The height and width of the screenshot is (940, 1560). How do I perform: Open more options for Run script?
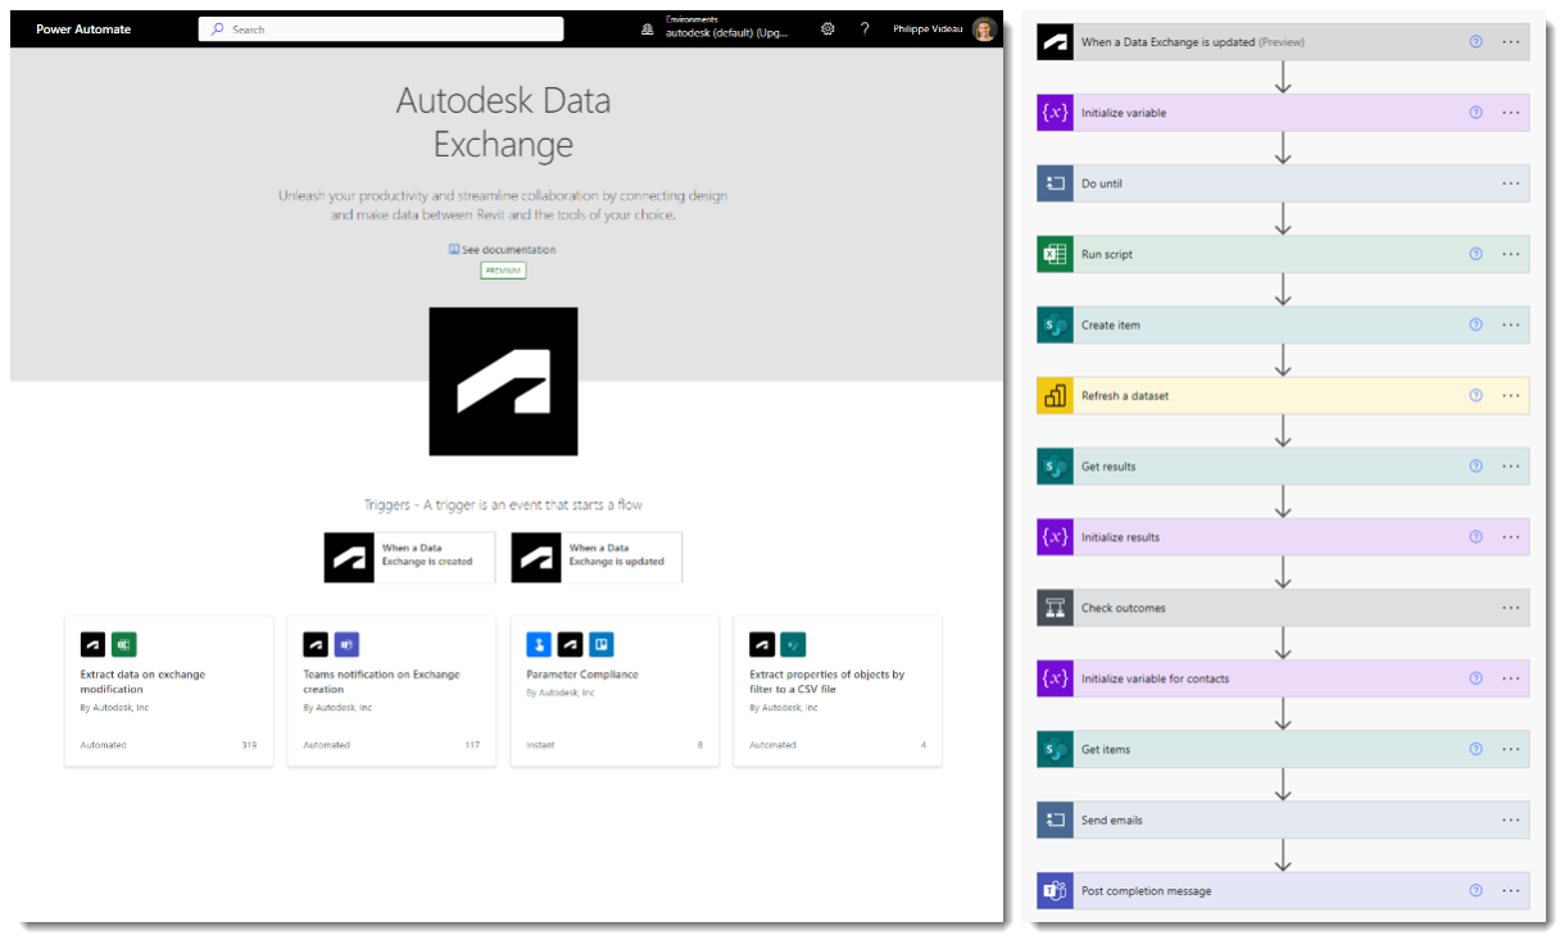click(1511, 254)
